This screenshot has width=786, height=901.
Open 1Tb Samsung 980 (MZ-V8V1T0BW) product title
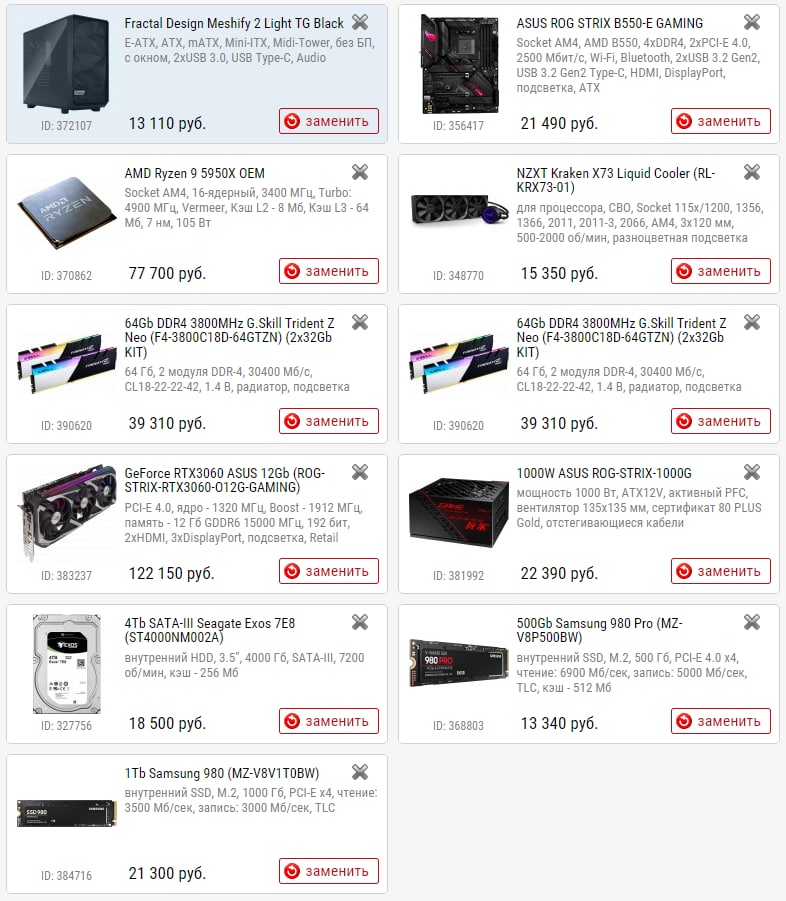pyautogui.click(x=222, y=773)
